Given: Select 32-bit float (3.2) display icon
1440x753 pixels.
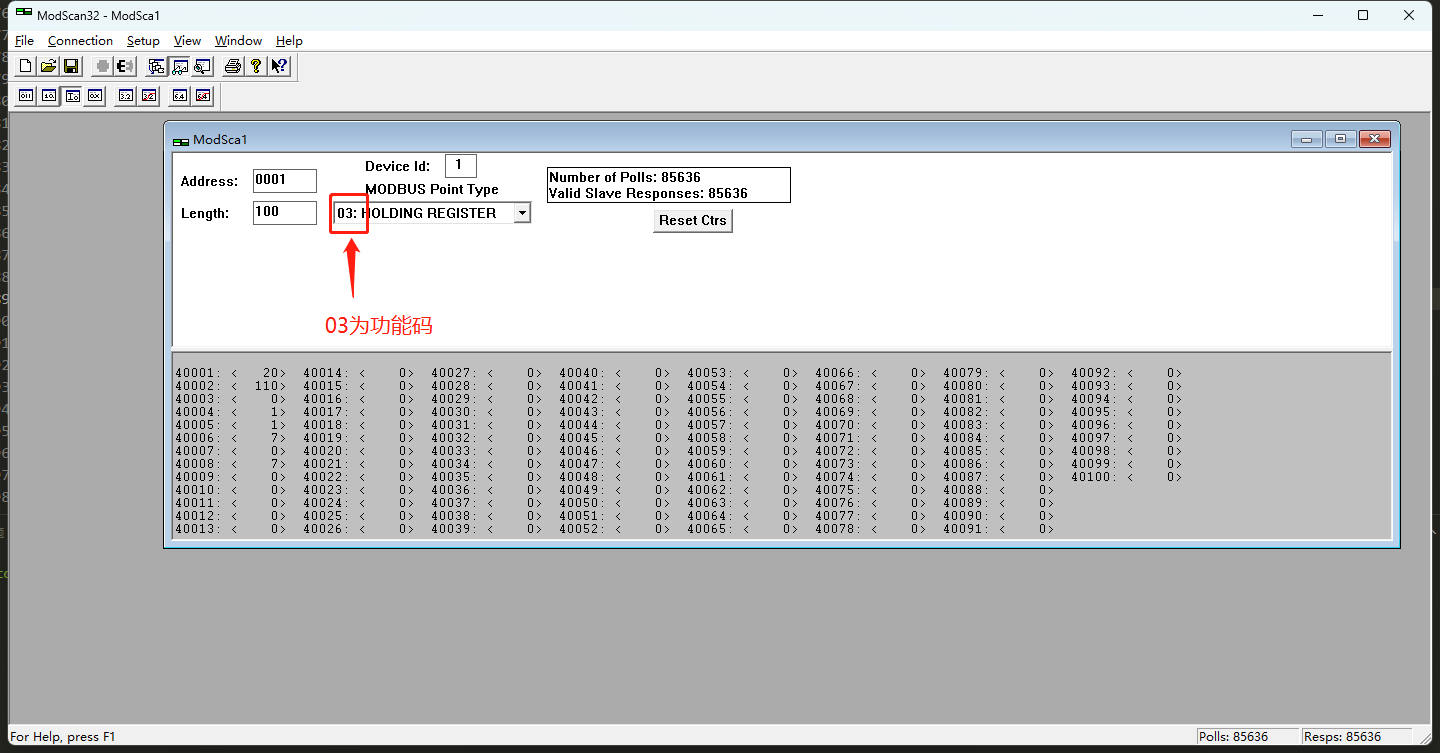Looking at the screenshot, I should pyautogui.click(x=126, y=96).
